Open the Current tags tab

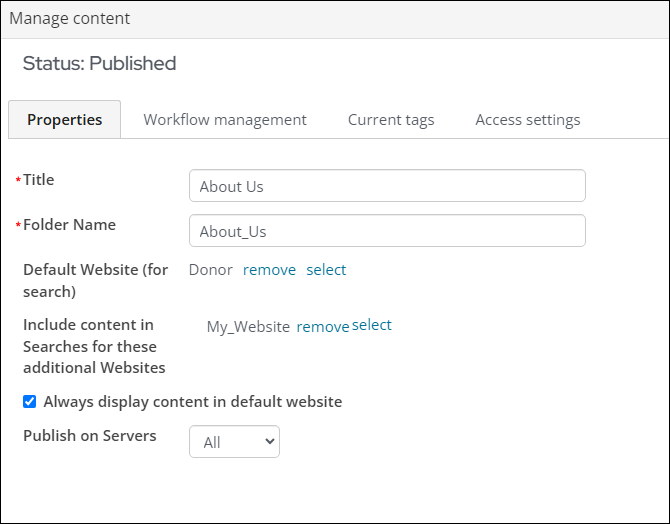tap(391, 120)
